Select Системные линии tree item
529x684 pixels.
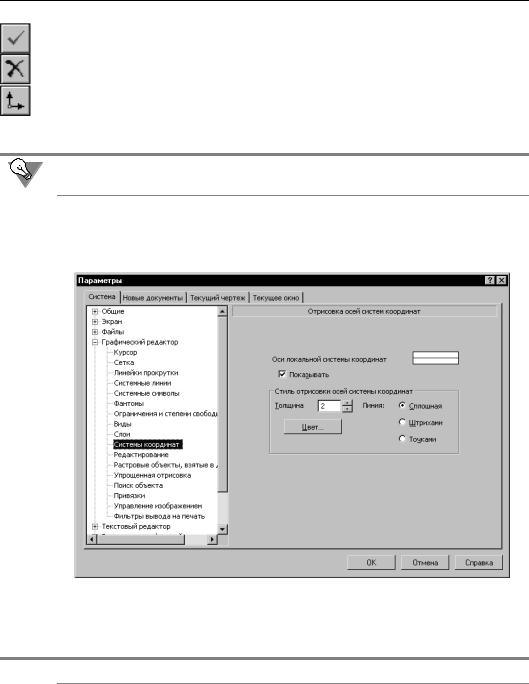click(x=142, y=383)
